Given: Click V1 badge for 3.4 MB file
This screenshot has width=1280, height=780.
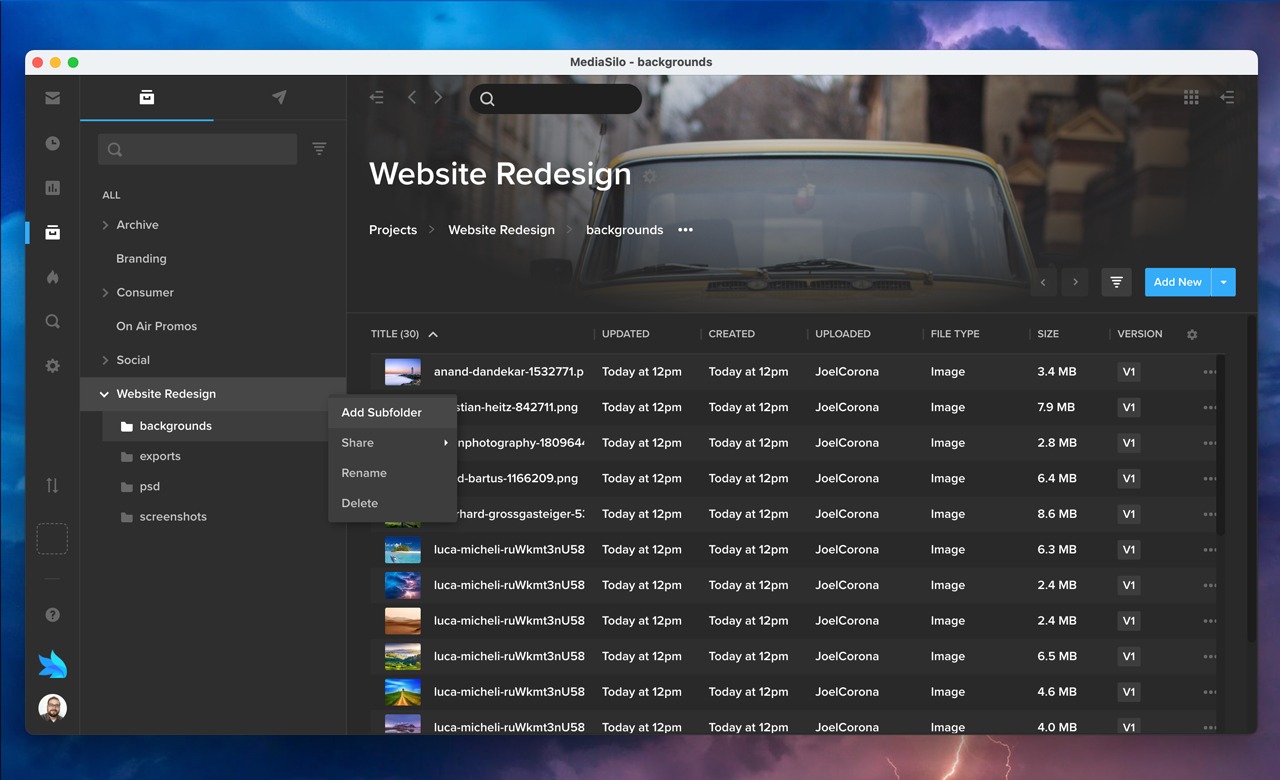Looking at the screenshot, I should coord(1129,372).
